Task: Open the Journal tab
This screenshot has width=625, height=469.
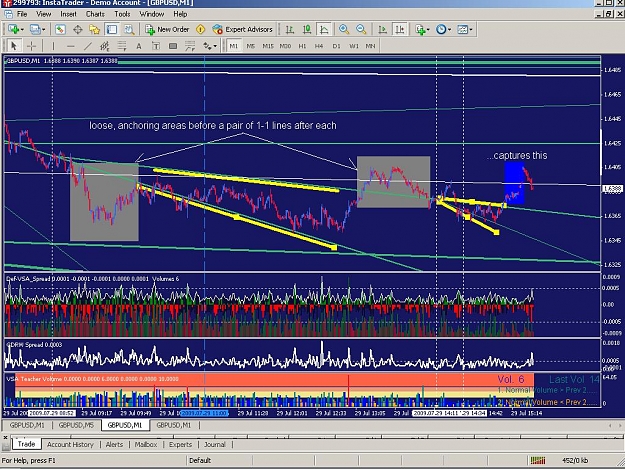Action: coord(215,444)
